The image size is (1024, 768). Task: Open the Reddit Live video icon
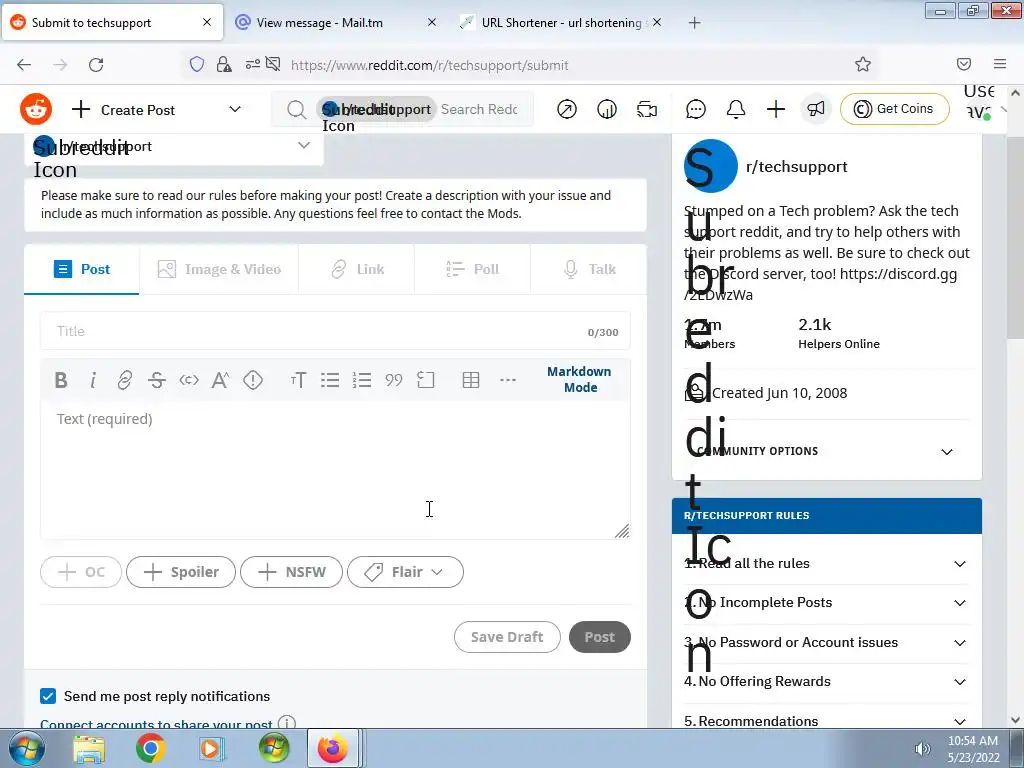point(647,109)
